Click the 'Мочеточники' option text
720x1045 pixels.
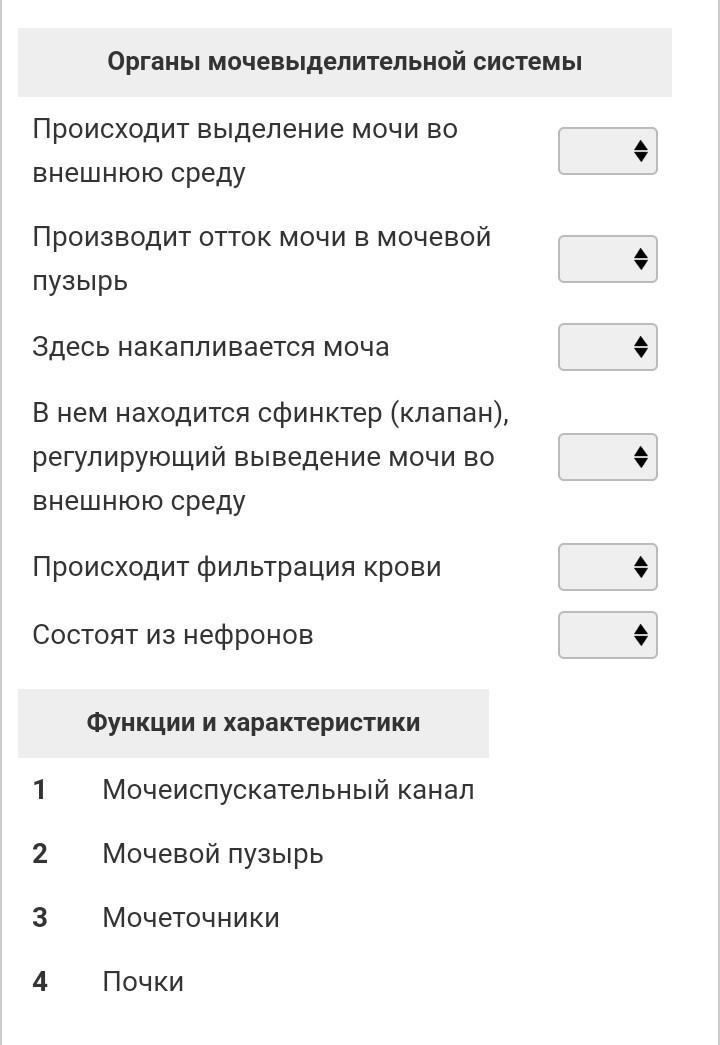(191, 918)
